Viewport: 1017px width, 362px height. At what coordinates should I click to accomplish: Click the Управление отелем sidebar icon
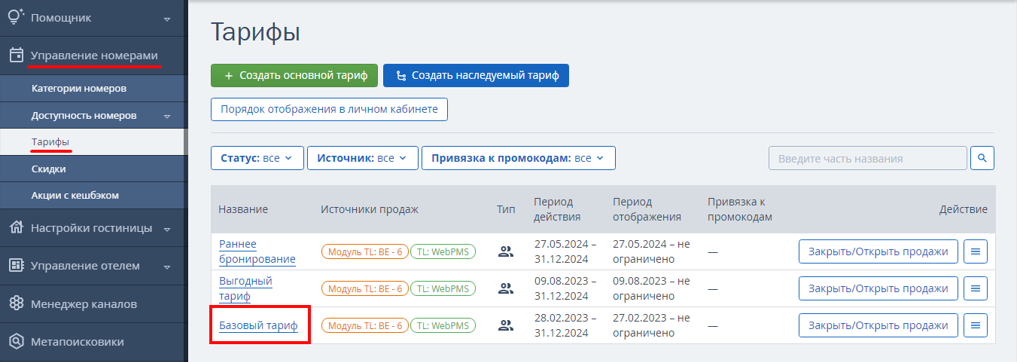[x=16, y=266]
